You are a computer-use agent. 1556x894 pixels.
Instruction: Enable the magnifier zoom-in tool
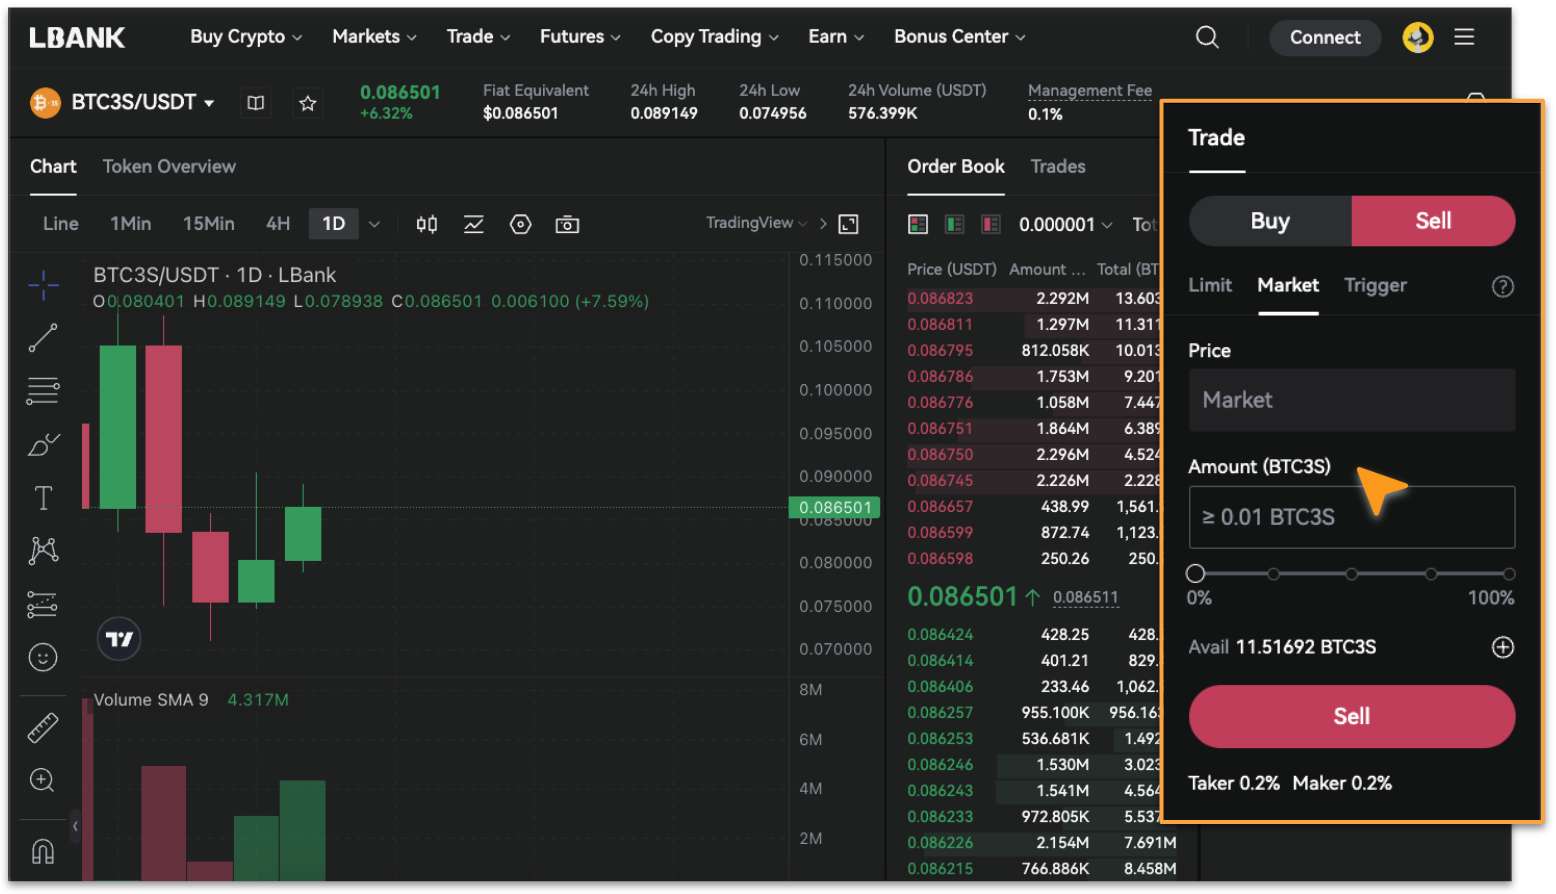[42, 781]
